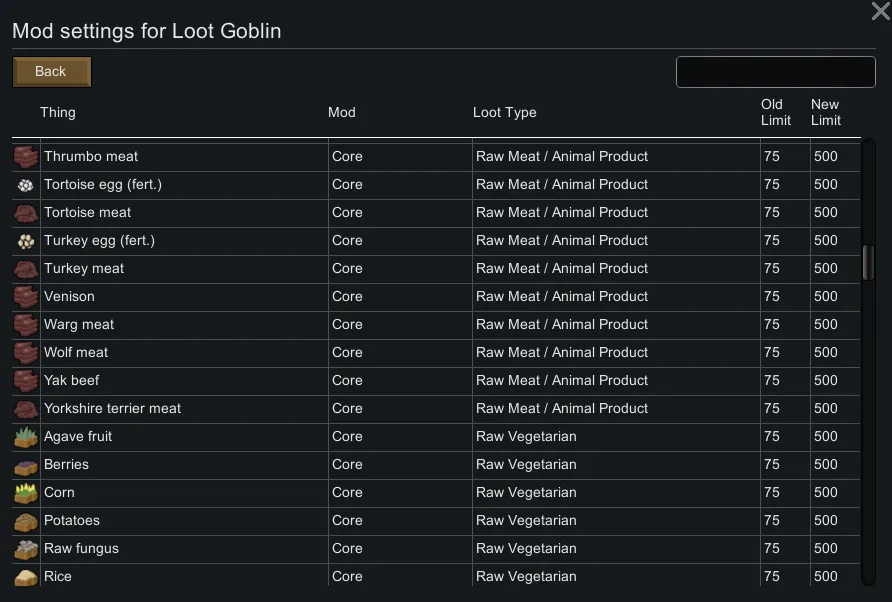Click the New Limit column header
The height and width of the screenshot is (602, 892).
click(x=825, y=112)
